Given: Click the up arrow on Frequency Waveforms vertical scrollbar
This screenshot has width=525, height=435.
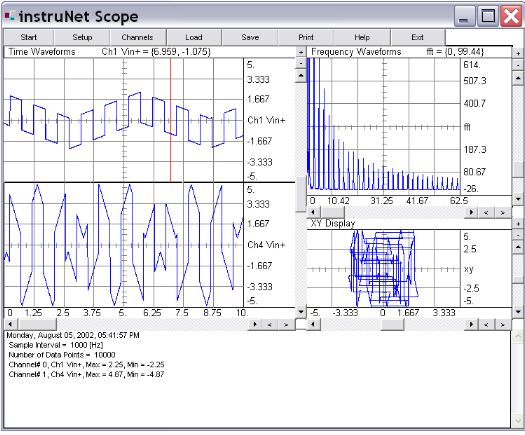Looking at the screenshot, I should 518,78.
